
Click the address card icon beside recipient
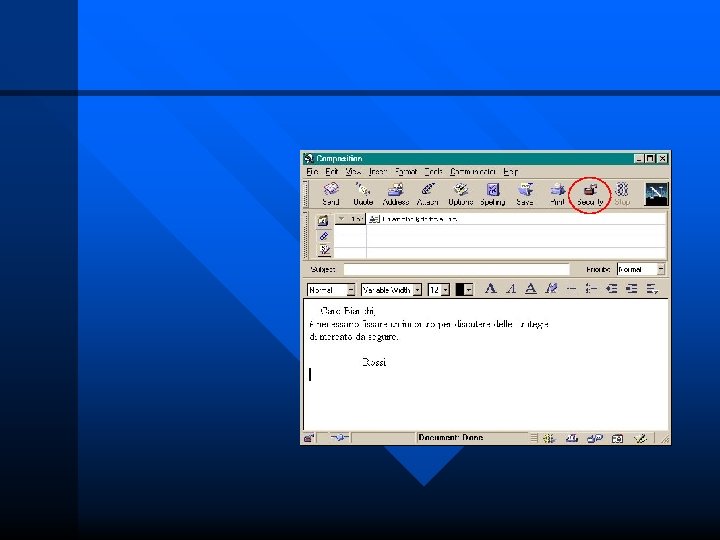tap(374, 219)
